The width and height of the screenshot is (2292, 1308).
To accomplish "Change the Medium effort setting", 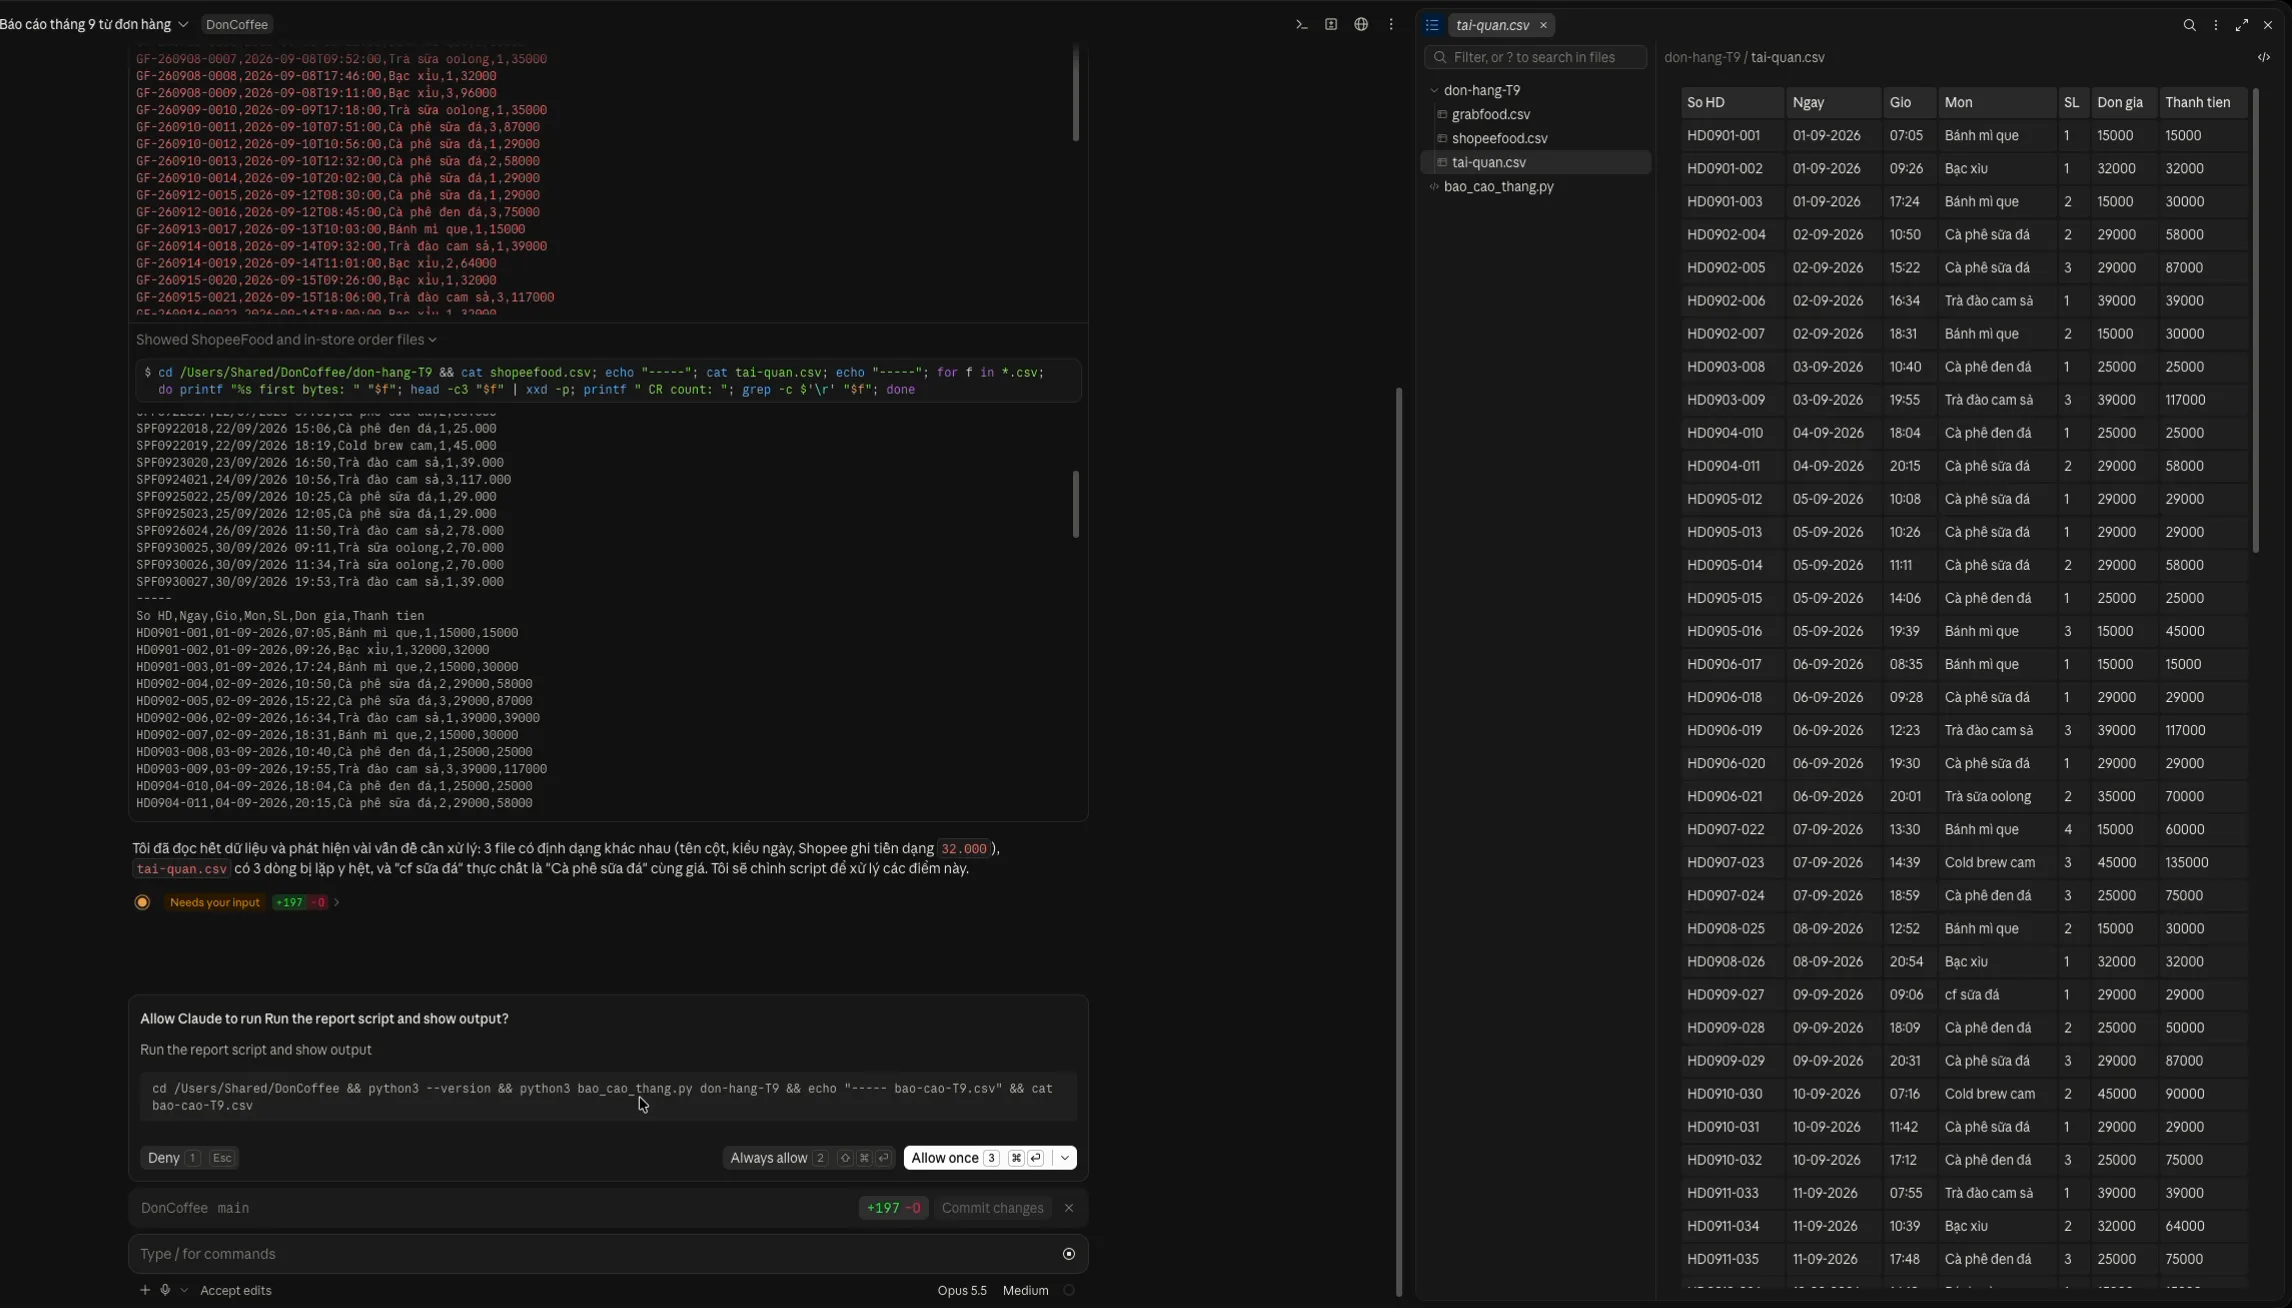I will tap(1025, 1290).
